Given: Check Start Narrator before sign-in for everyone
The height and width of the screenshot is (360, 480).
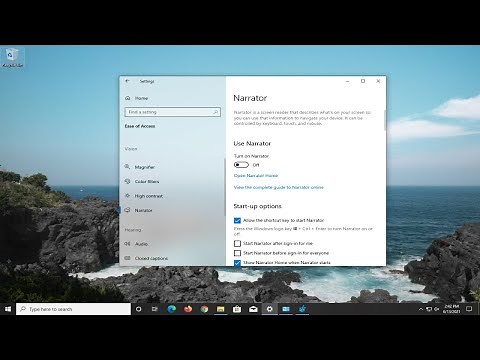Looking at the screenshot, I should (237, 253).
